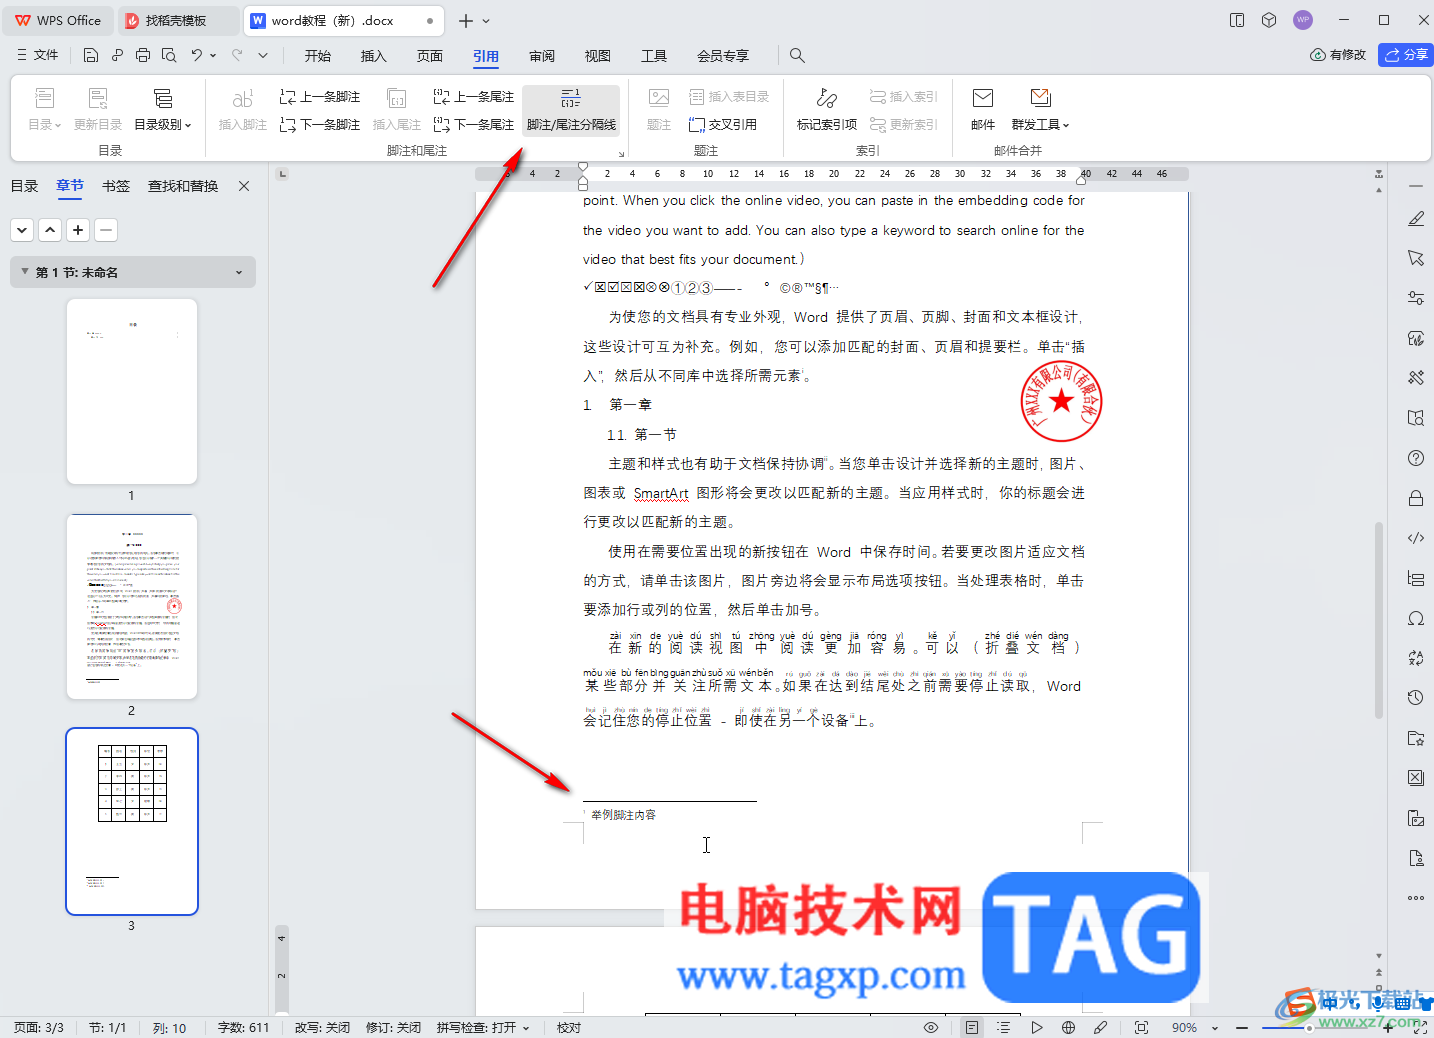Click the zoom out minus button

pos(1241,1028)
